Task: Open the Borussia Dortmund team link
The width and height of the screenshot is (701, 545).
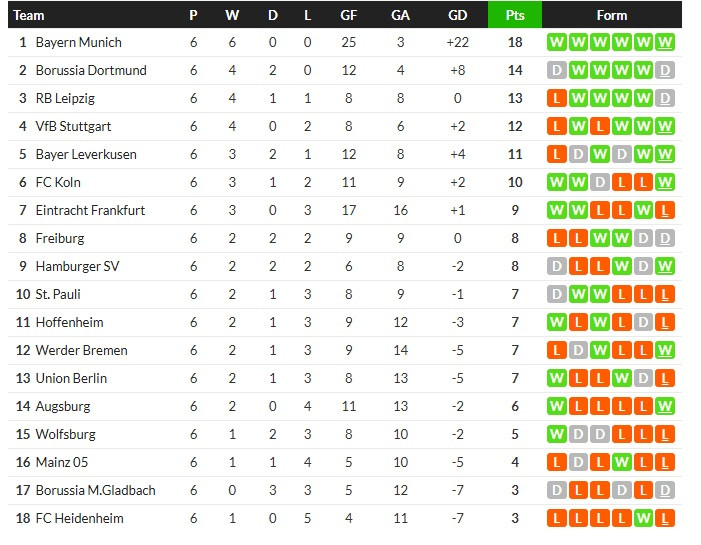Action: point(91,70)
